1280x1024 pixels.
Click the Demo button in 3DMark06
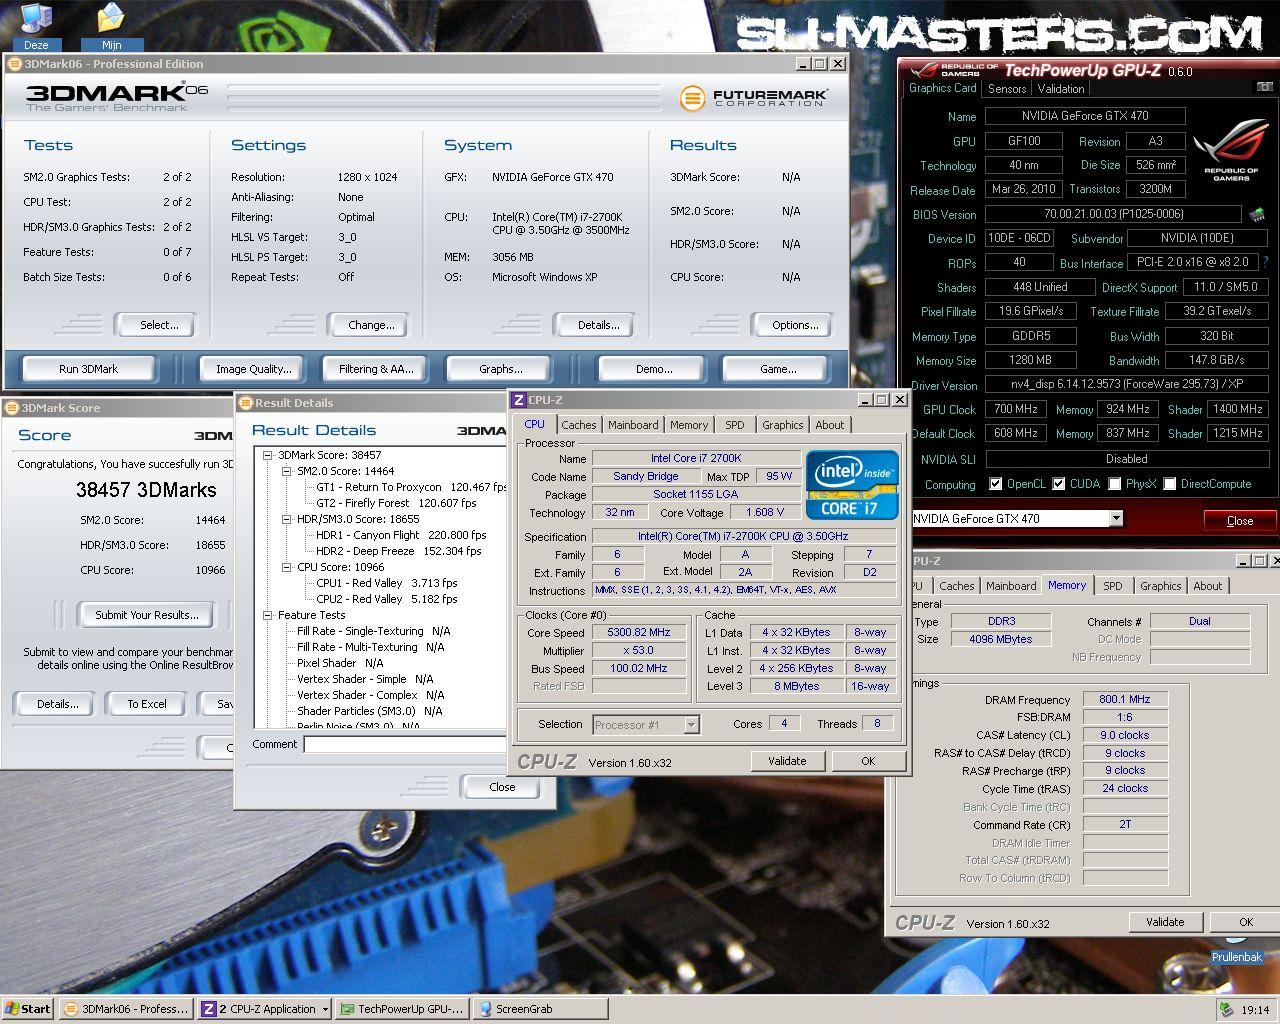(x=654, y=369)
